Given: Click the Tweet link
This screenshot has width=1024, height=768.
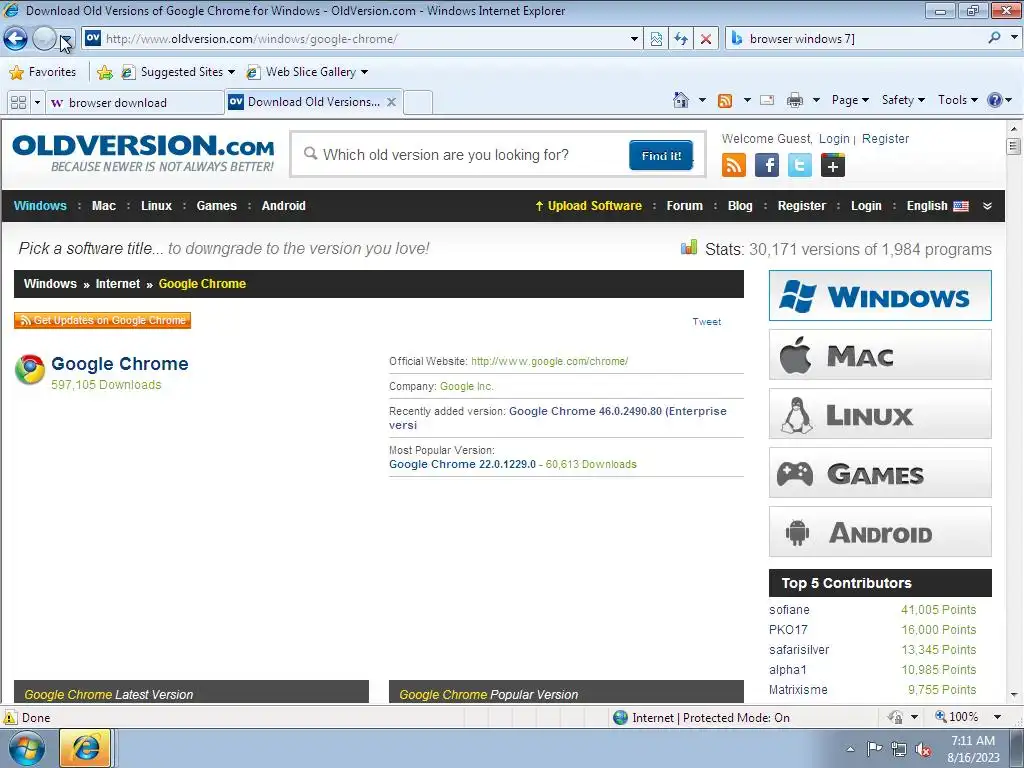Looking at the screenshot, I should point(707,321).
